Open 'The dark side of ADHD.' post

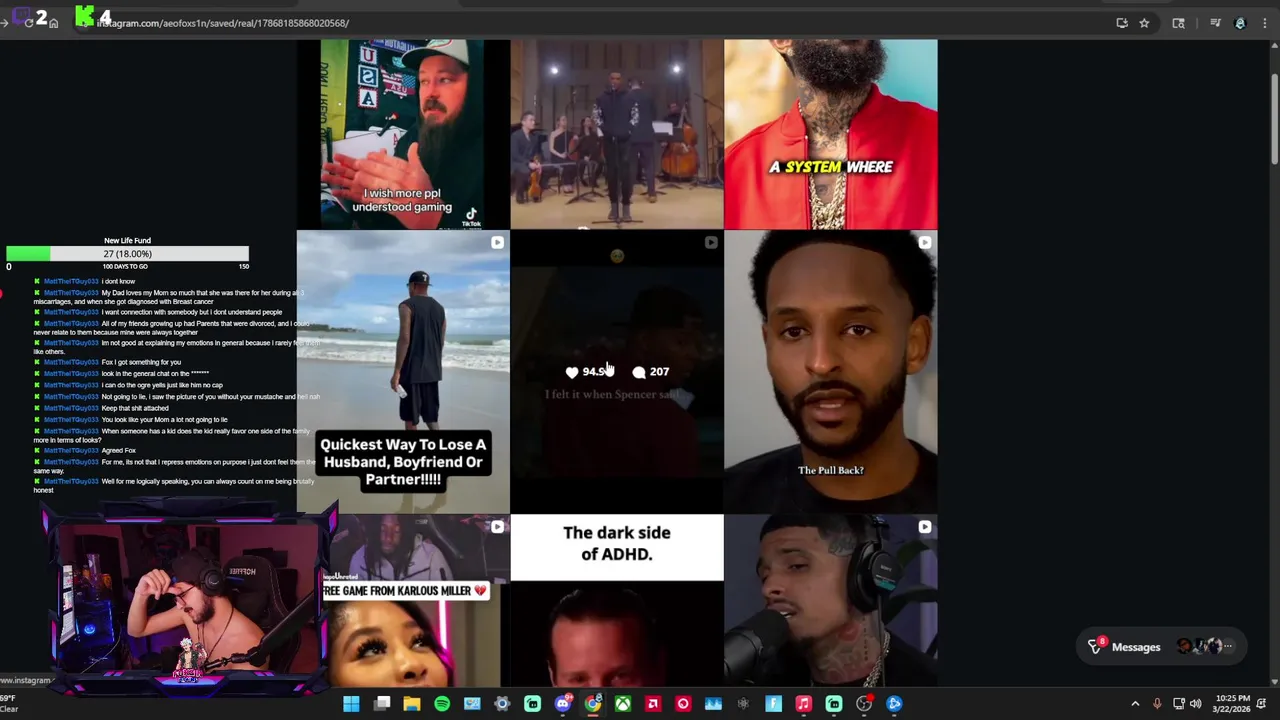point(617,601)
